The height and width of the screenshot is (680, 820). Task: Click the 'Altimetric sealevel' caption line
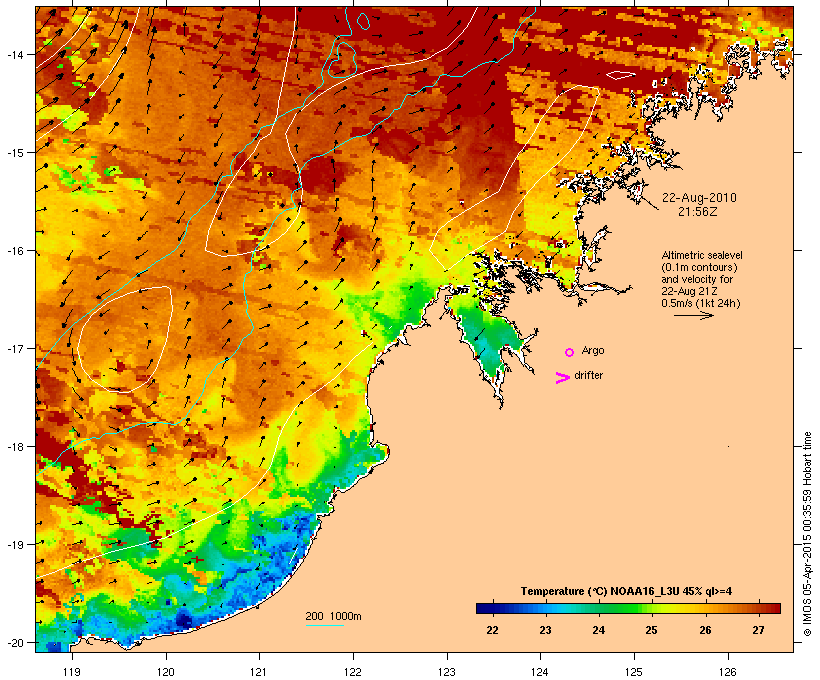pyautogui.click(x=702, y=255)
